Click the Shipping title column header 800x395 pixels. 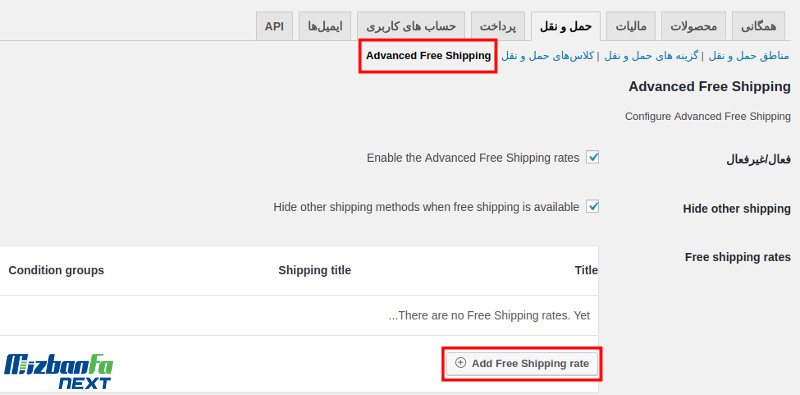click(315, 270)
